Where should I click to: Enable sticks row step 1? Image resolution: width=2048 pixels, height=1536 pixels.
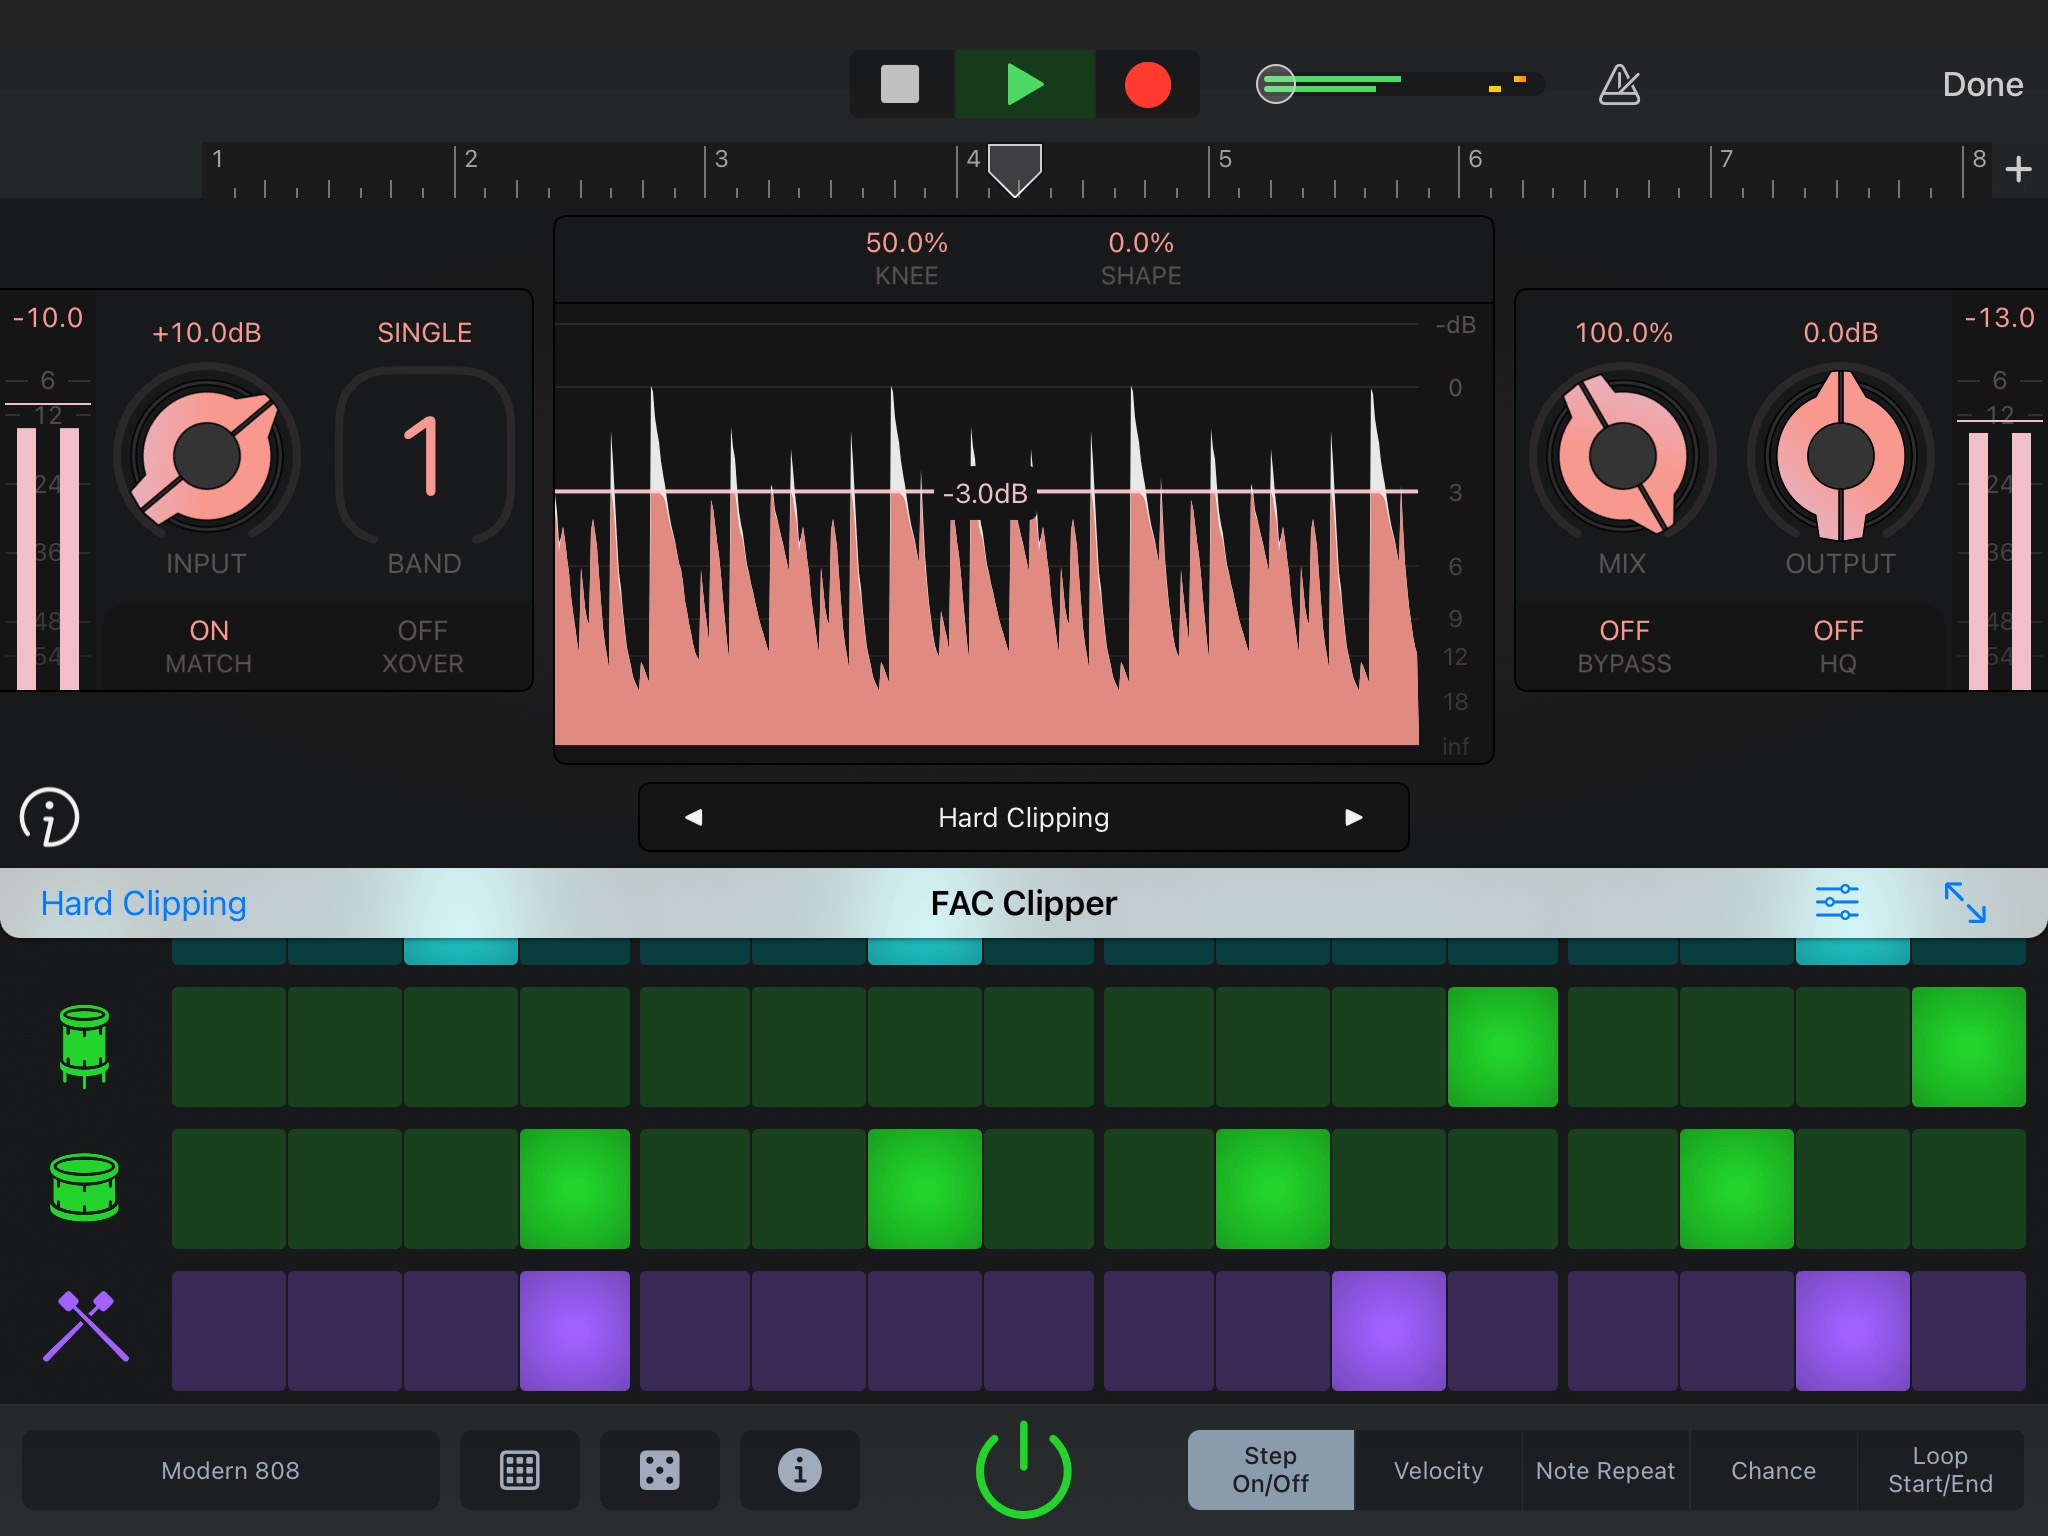pyautogui.click(x=228, y=1330)
